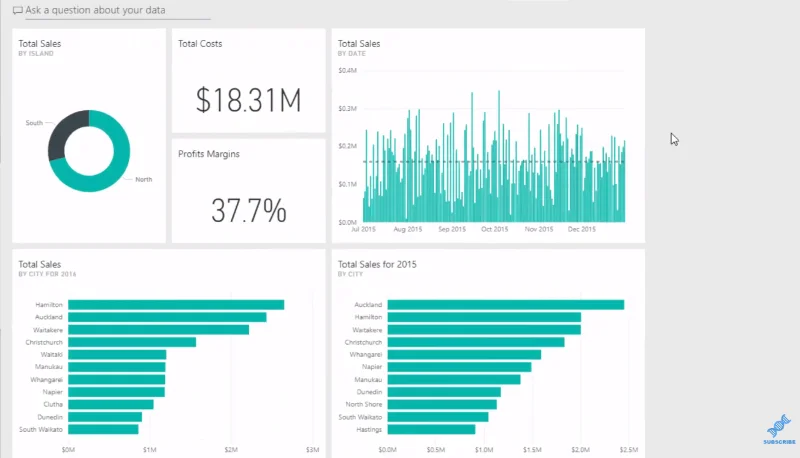The height and width of the screenshot is (458, 800).
Task: Select the Waitakere bar in 2015 city chart
Action: tap(484, 330)
